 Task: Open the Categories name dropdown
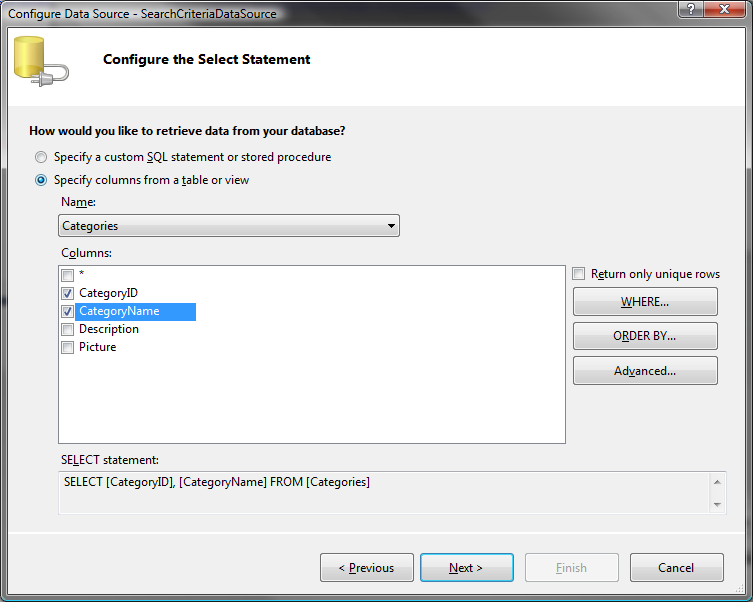click(229, 226)
